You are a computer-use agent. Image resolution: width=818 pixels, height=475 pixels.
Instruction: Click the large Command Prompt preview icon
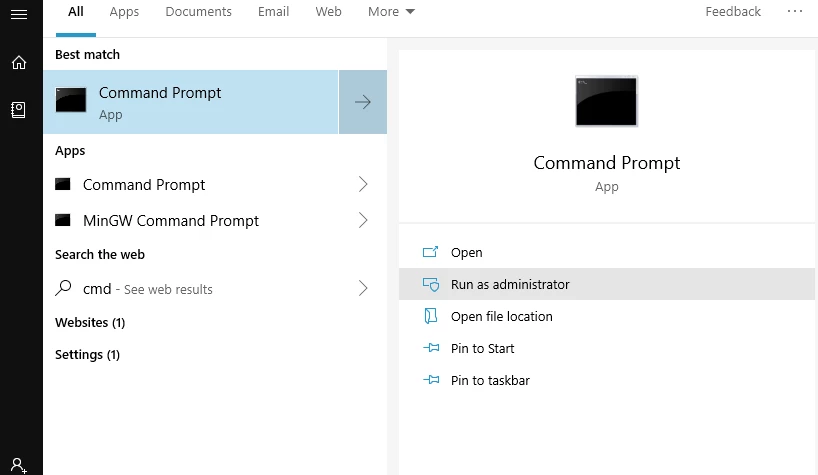pyautogui.click(x=606, y=101)
